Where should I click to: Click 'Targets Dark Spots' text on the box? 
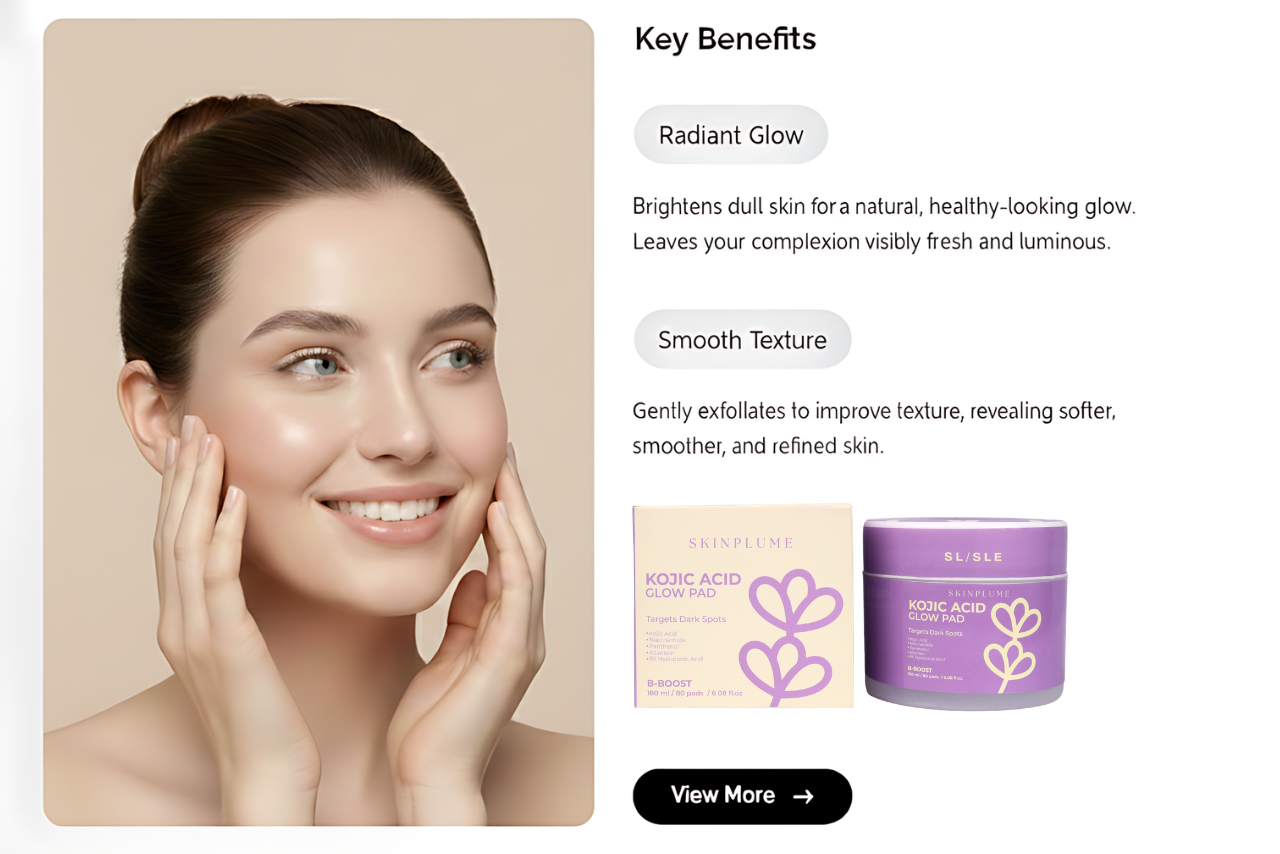point(686,619)
